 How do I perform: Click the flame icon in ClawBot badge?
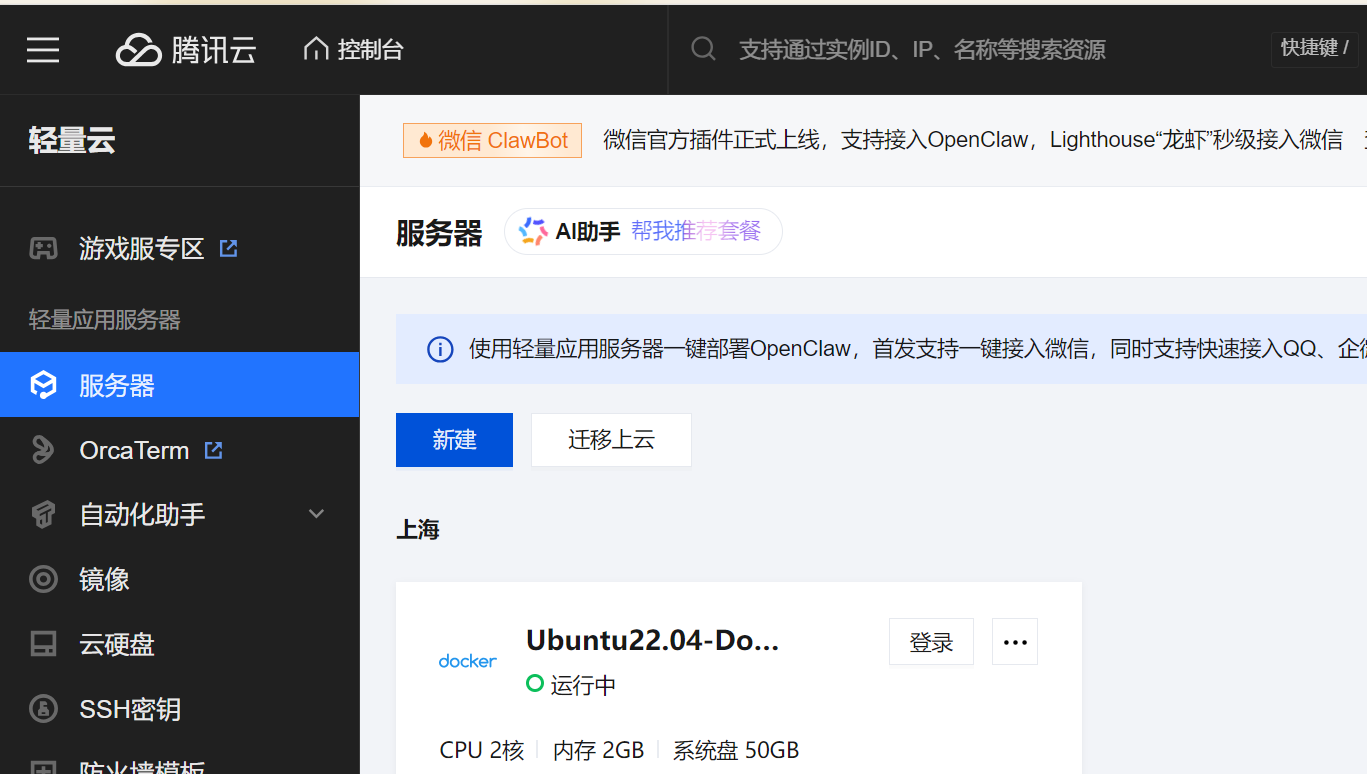(426, 140)
